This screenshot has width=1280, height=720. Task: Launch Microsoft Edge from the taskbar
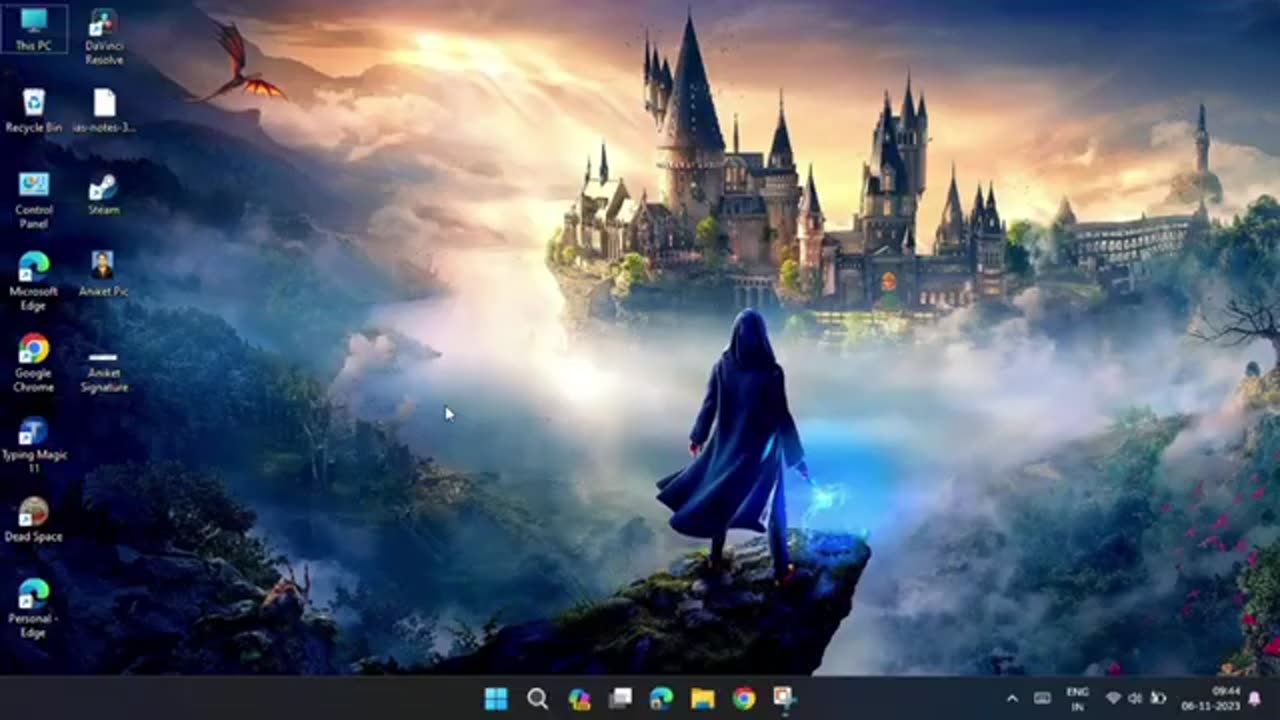(x=661, y=699)
